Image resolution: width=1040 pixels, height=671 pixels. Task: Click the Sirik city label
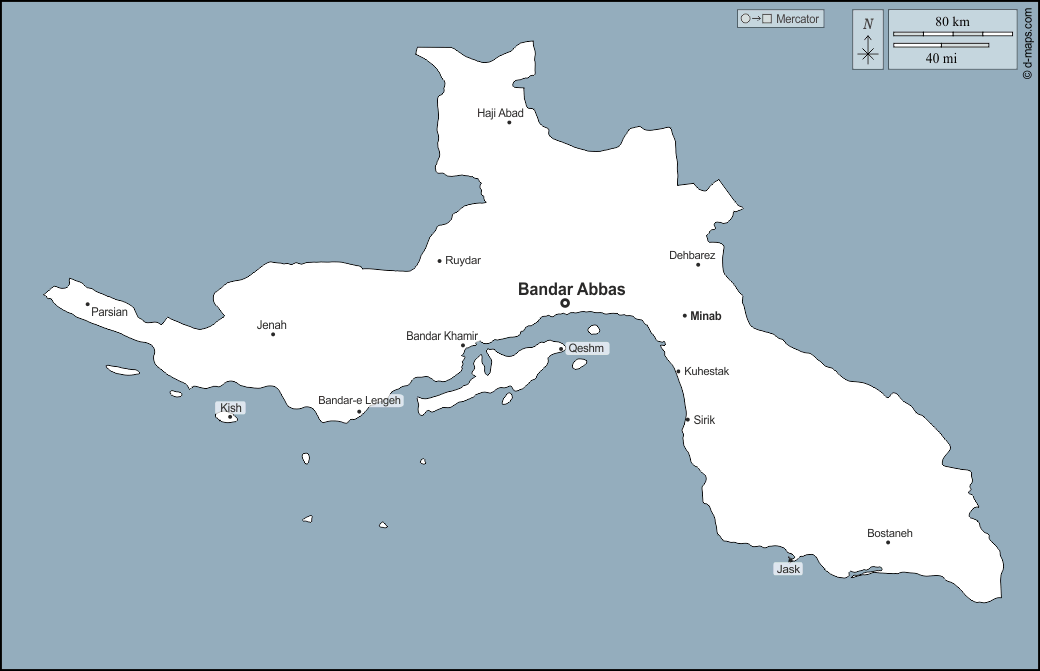[704, 420]
